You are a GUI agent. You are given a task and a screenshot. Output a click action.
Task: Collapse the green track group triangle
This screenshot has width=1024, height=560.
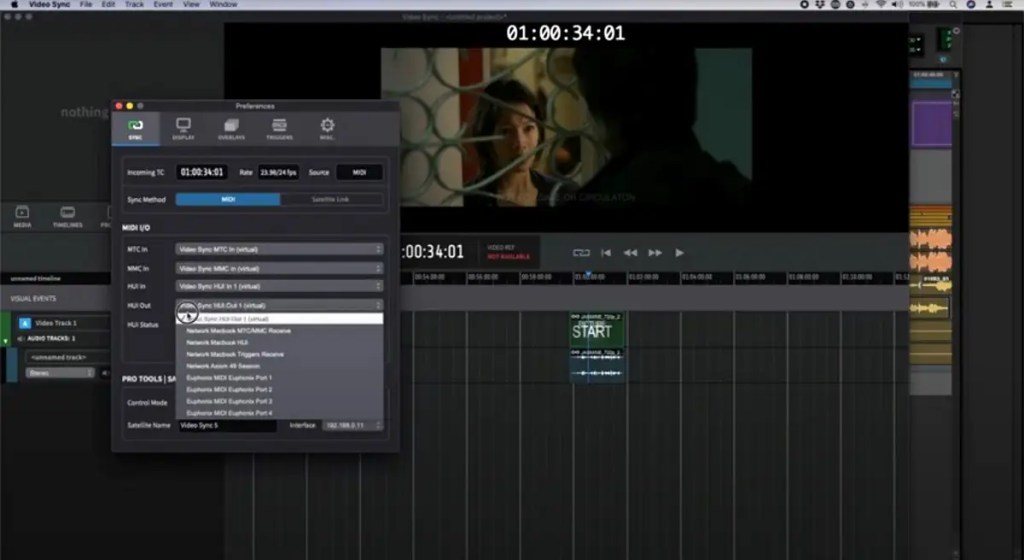5,341
